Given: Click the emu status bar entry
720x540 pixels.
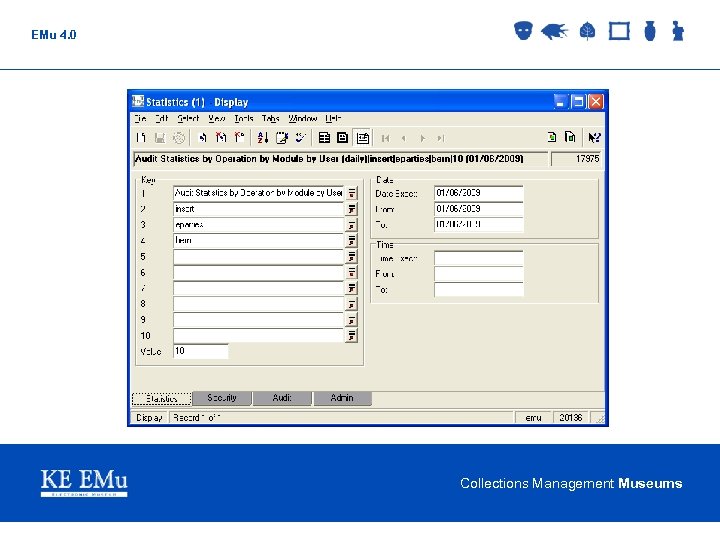Looking at the screenshot, I should (533, 418).
